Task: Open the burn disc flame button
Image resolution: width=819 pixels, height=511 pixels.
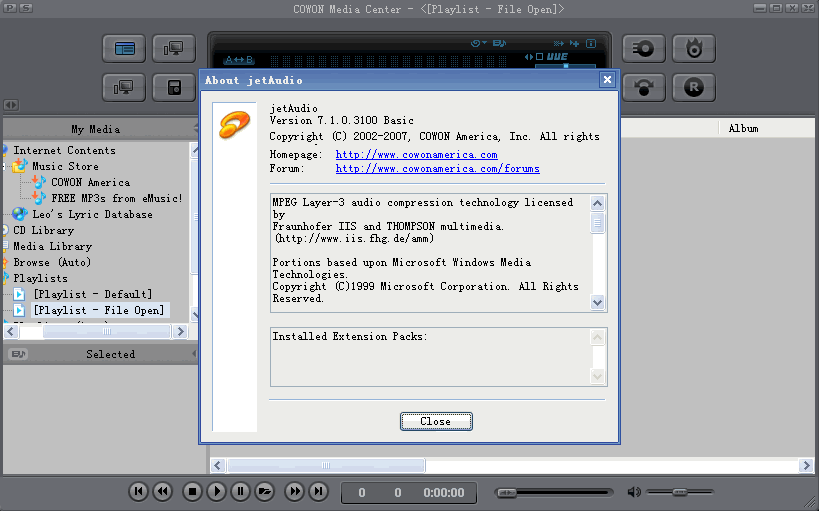Action: pos(694,49)
